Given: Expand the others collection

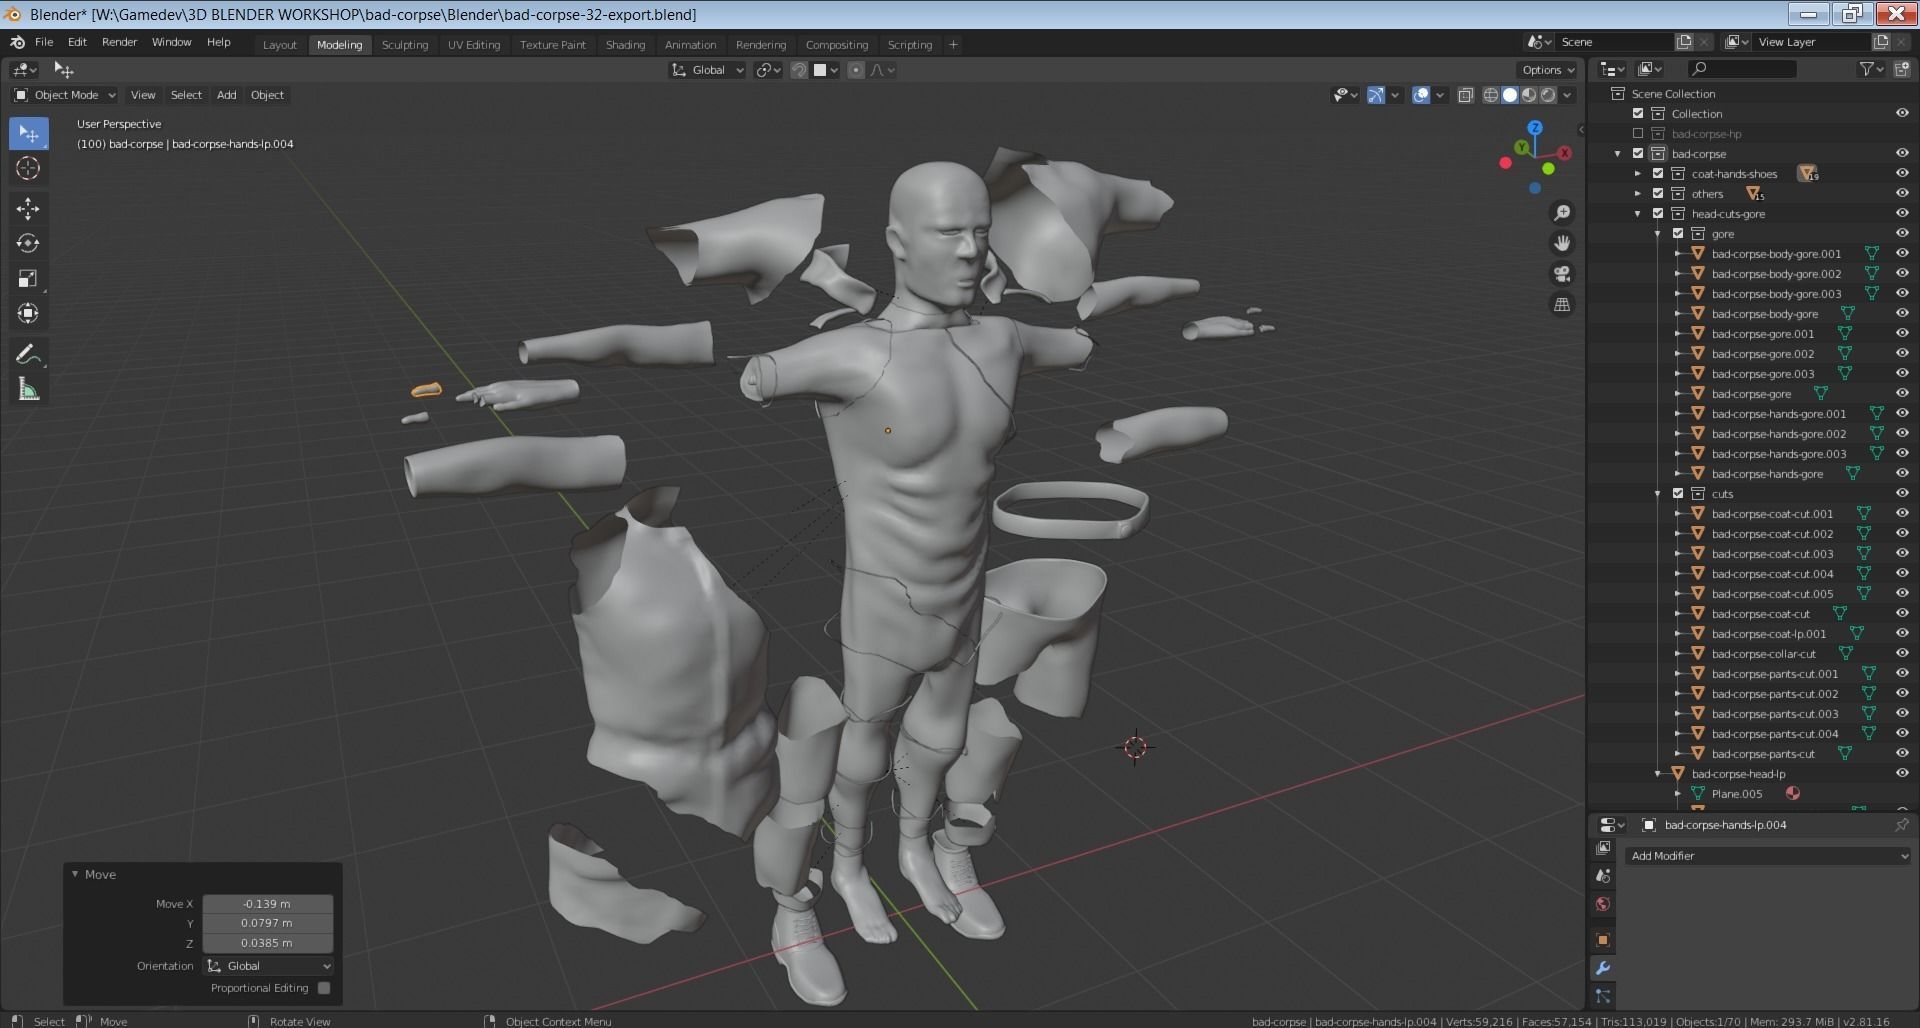Looking at the screenshot, I should tap(1638, 194).
